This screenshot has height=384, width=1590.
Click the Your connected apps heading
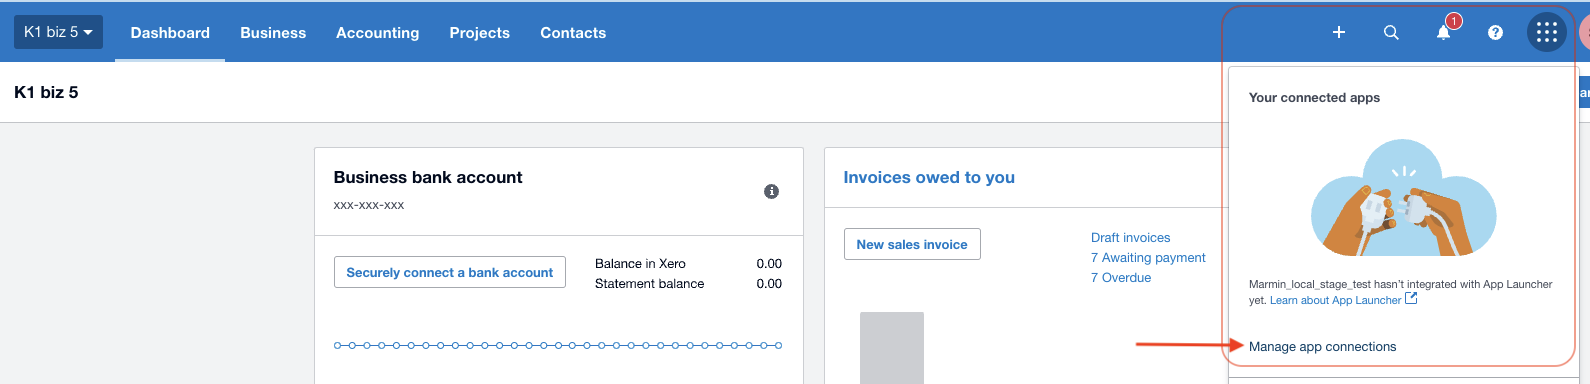pyautogui.click(x=1314, y=97)
